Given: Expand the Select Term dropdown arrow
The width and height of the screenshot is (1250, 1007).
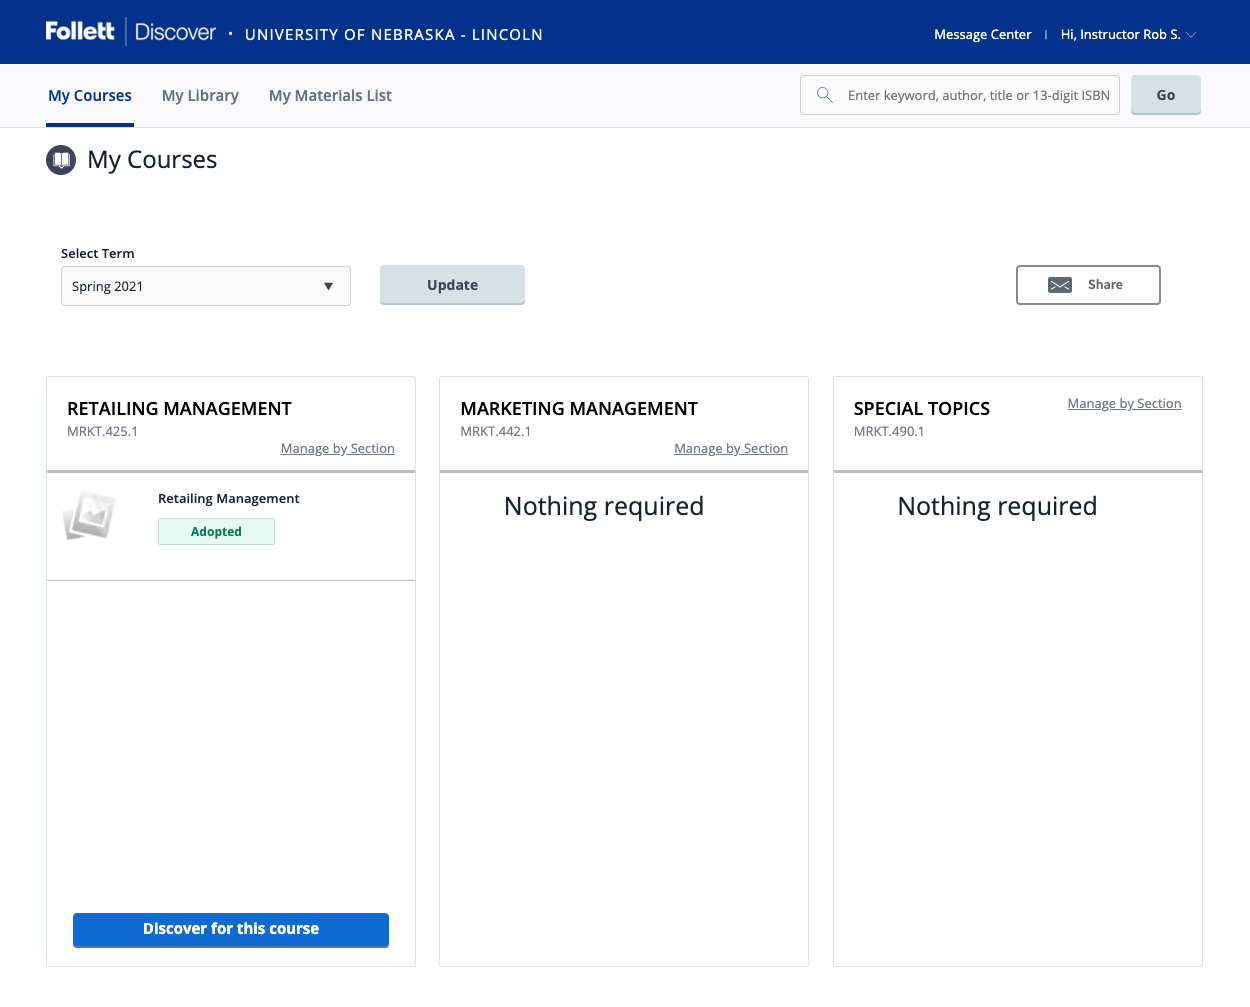Looking at the screenshot, I should click(328, 286).
